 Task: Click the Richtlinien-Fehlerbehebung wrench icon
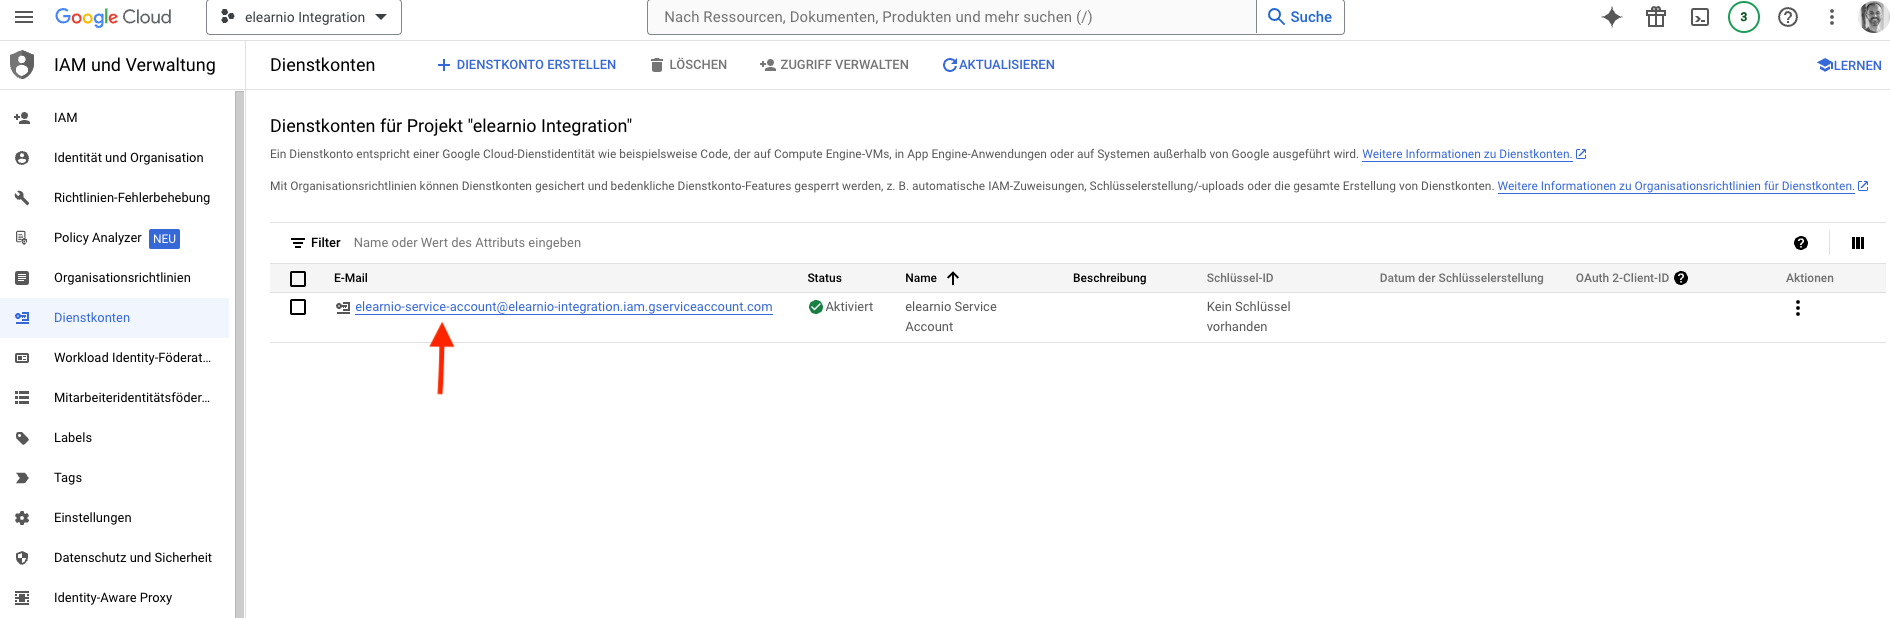[x=22, y=198]
